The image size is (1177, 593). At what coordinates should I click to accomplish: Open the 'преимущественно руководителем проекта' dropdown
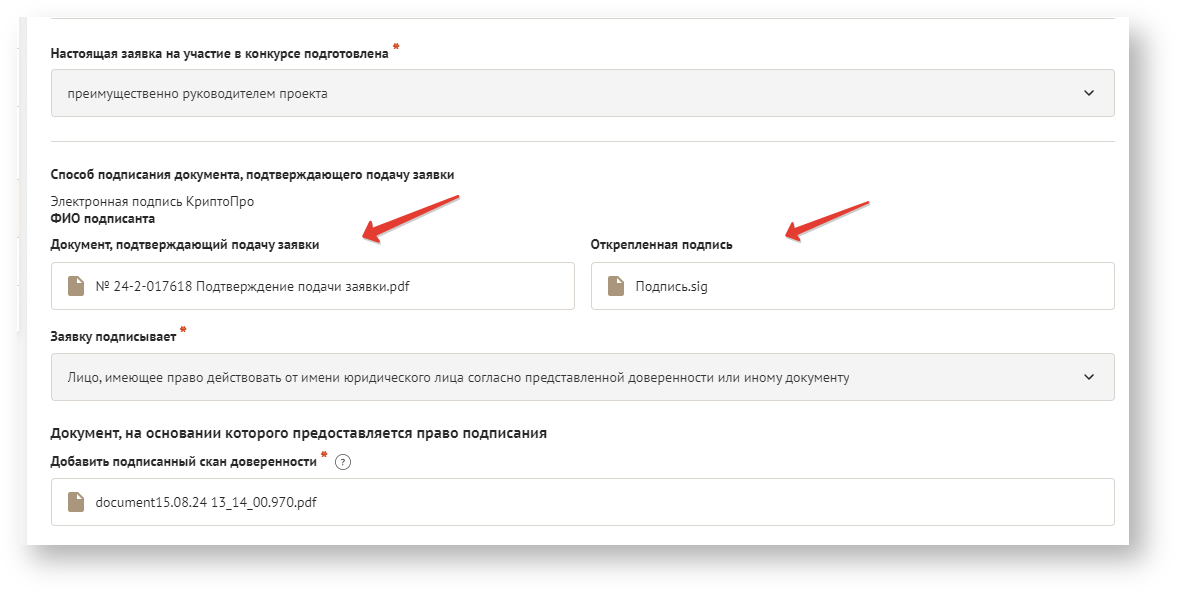click(582, 93)
